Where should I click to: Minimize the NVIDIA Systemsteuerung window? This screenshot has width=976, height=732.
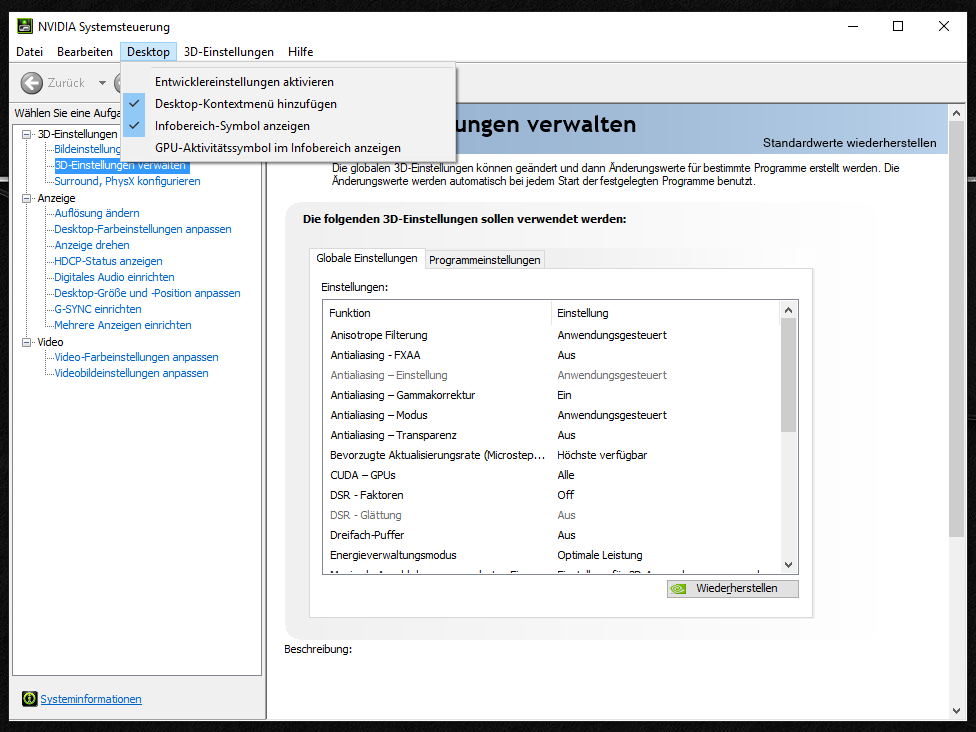(x=853, y=26)
